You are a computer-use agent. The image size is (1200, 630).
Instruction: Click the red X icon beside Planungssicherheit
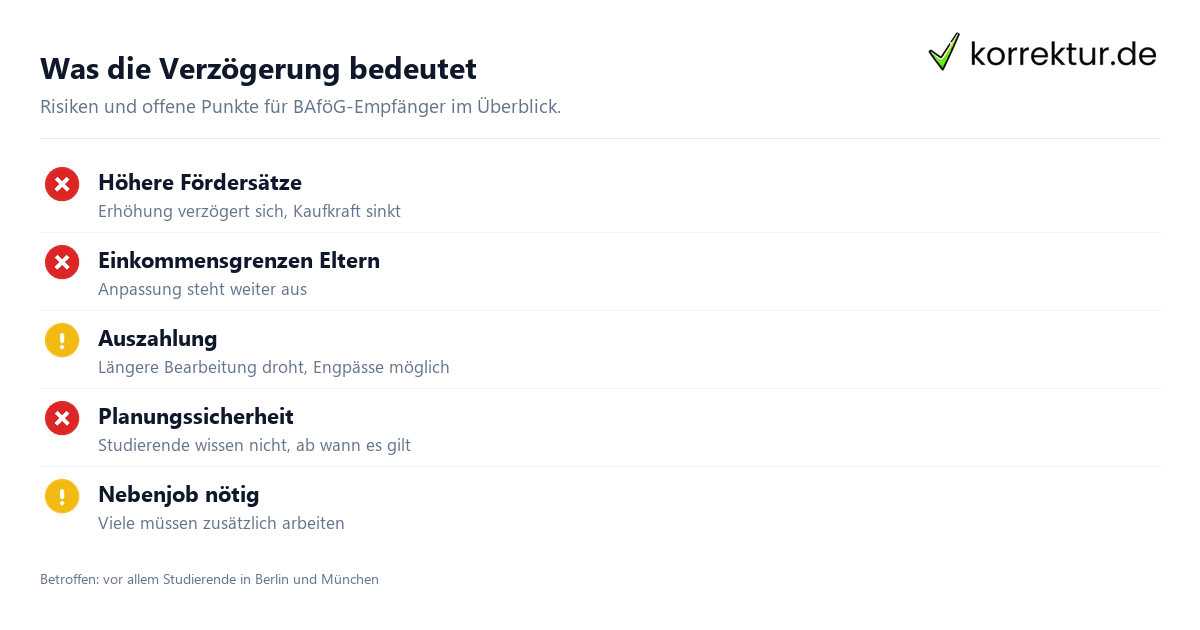pos(62,418)
